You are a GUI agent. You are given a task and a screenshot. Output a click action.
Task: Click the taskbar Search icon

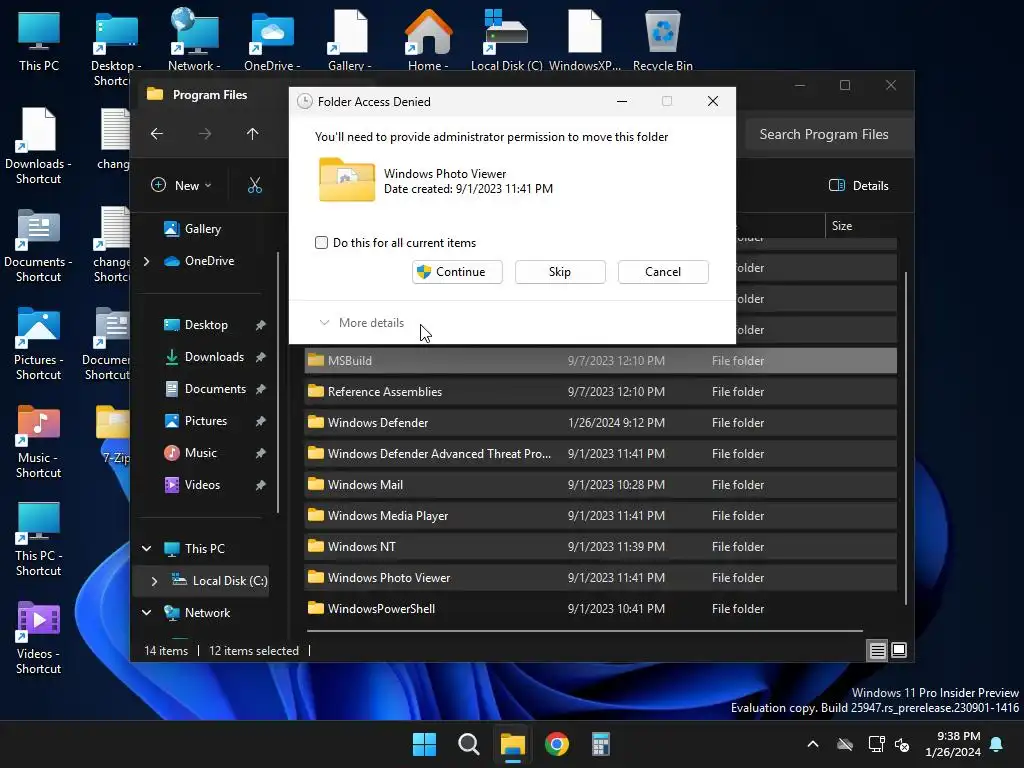(468, 744)
